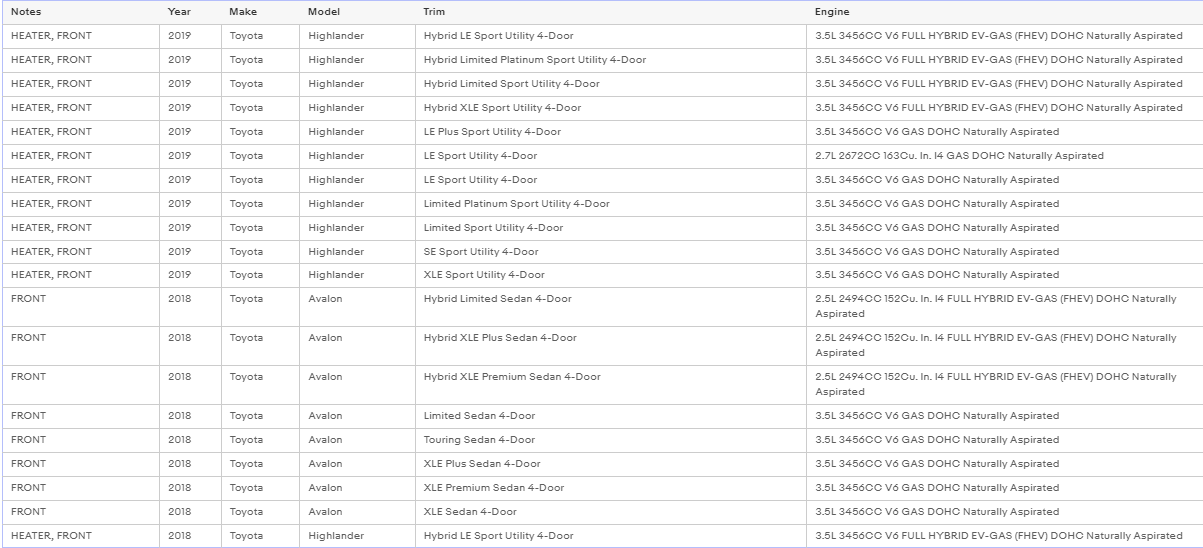The width and height of the screenshot is (1203, 548).
Task: Click Avalon in the Limited Sedan row
Action: tap(325, 416)
